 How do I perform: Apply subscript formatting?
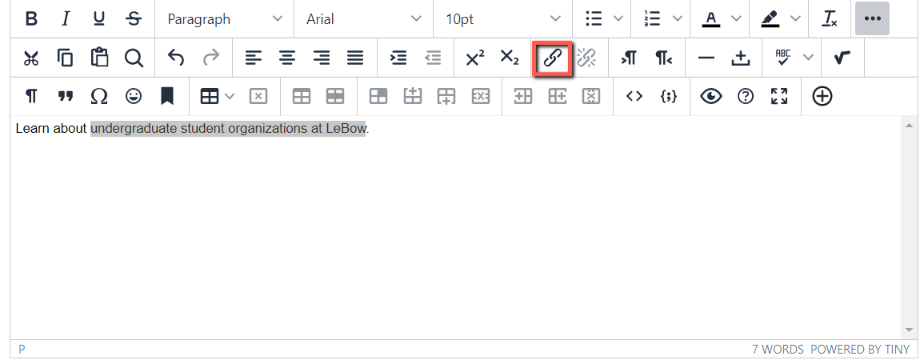pos(509,58)
